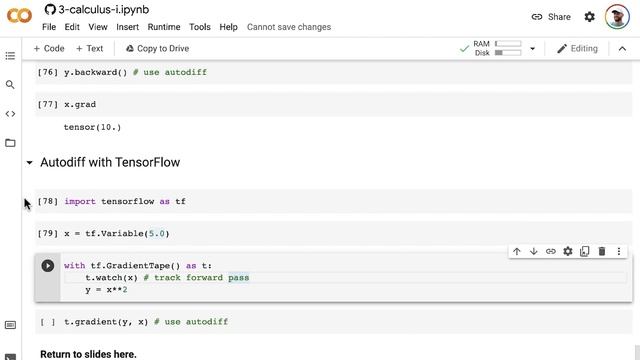Select the t.gradient(y, x) cell

333,322
